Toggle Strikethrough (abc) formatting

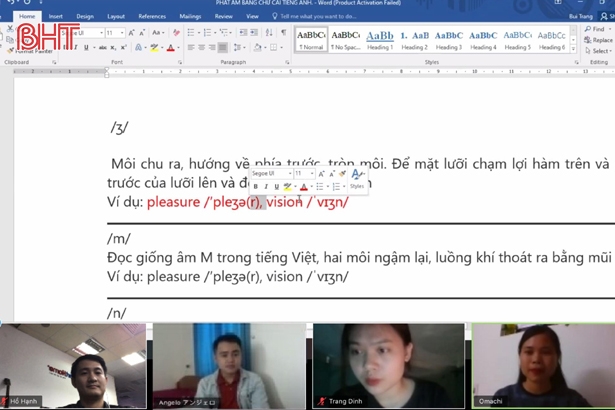pyautogui.click(x=103, y=47)
